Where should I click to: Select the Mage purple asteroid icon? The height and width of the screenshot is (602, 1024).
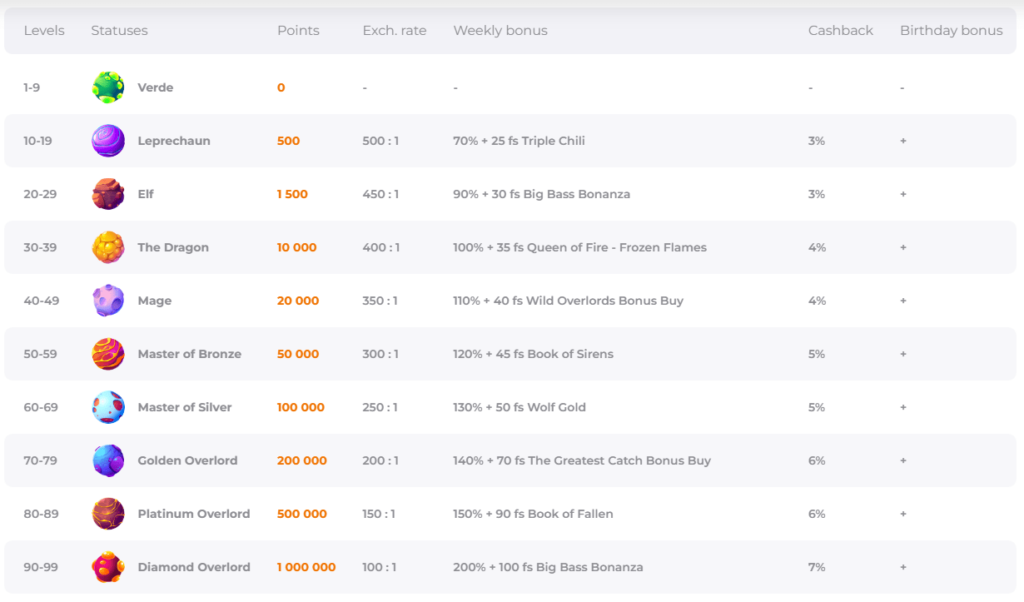coord(108,300)
